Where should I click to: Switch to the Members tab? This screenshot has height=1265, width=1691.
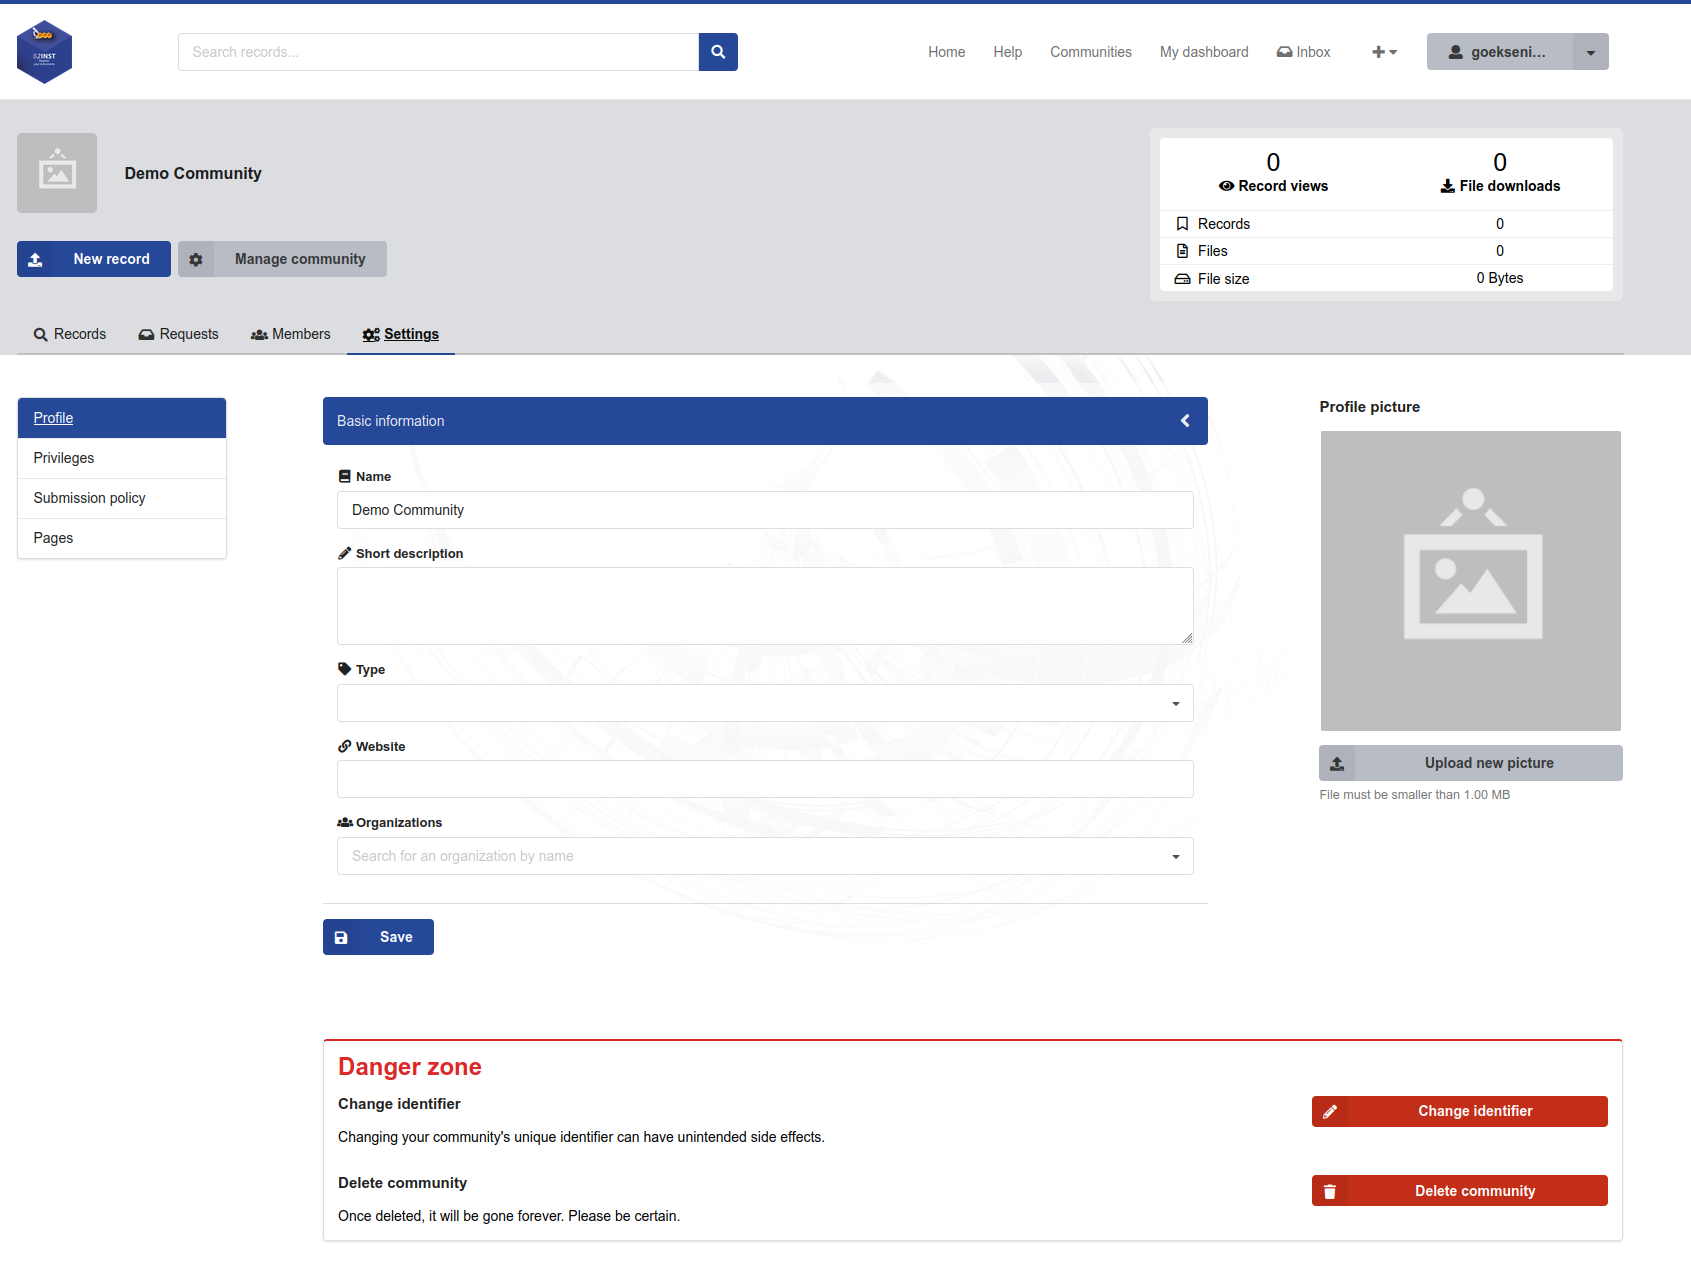click(x=291, y=334)
